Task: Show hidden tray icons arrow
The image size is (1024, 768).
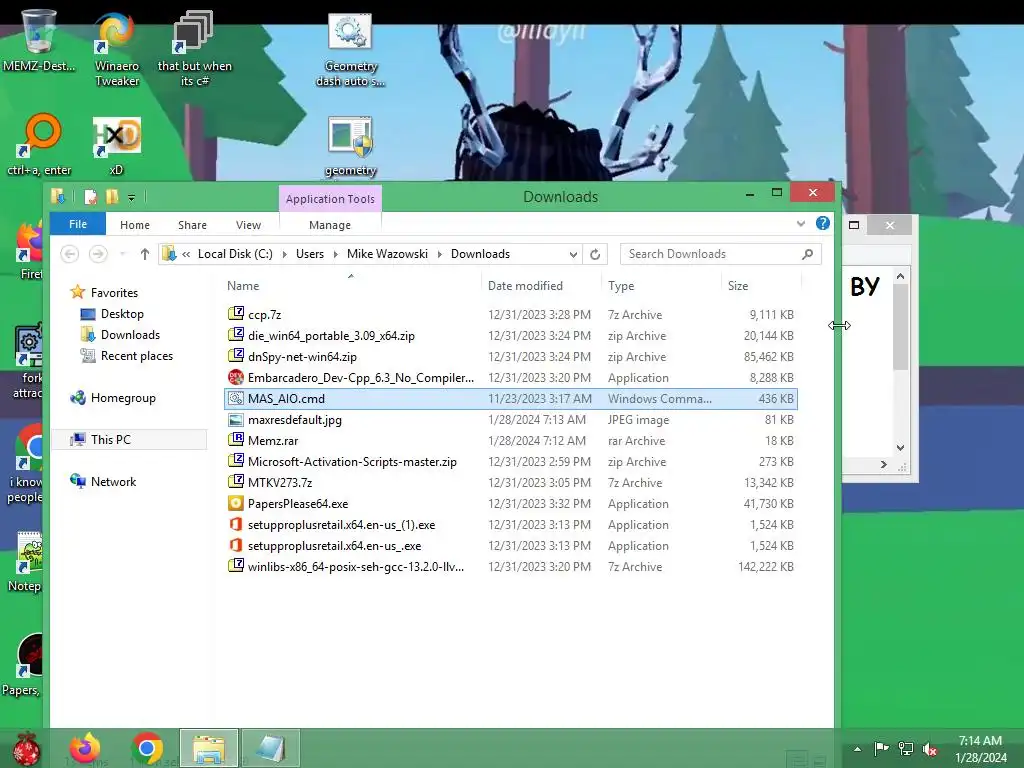Action: [x=857, y=749]
